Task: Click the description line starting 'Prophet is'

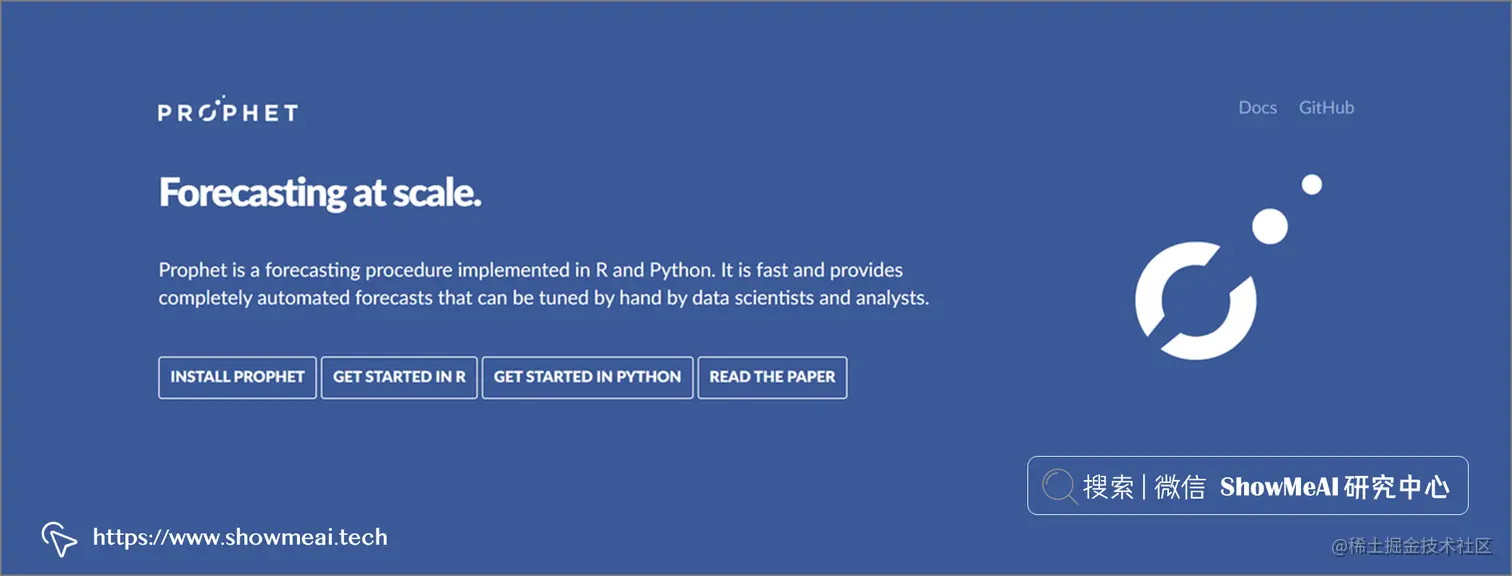Action: click(530, 270)
